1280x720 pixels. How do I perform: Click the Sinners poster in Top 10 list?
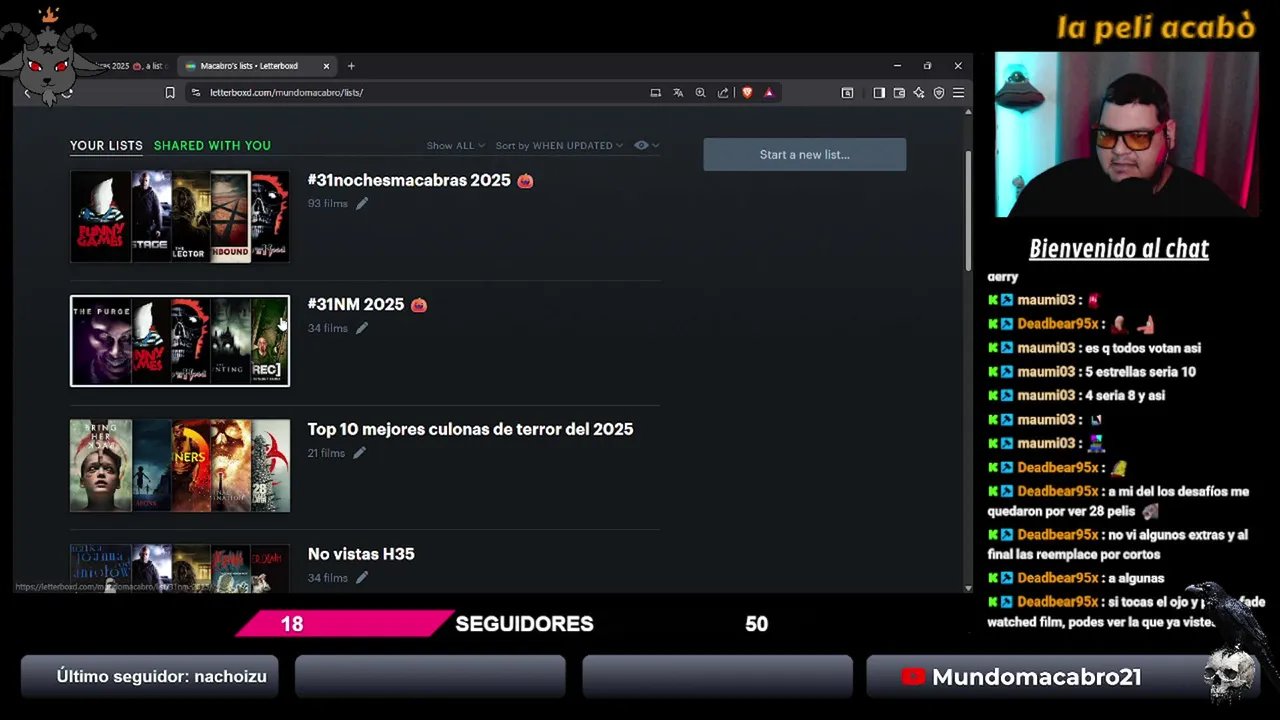190,466
